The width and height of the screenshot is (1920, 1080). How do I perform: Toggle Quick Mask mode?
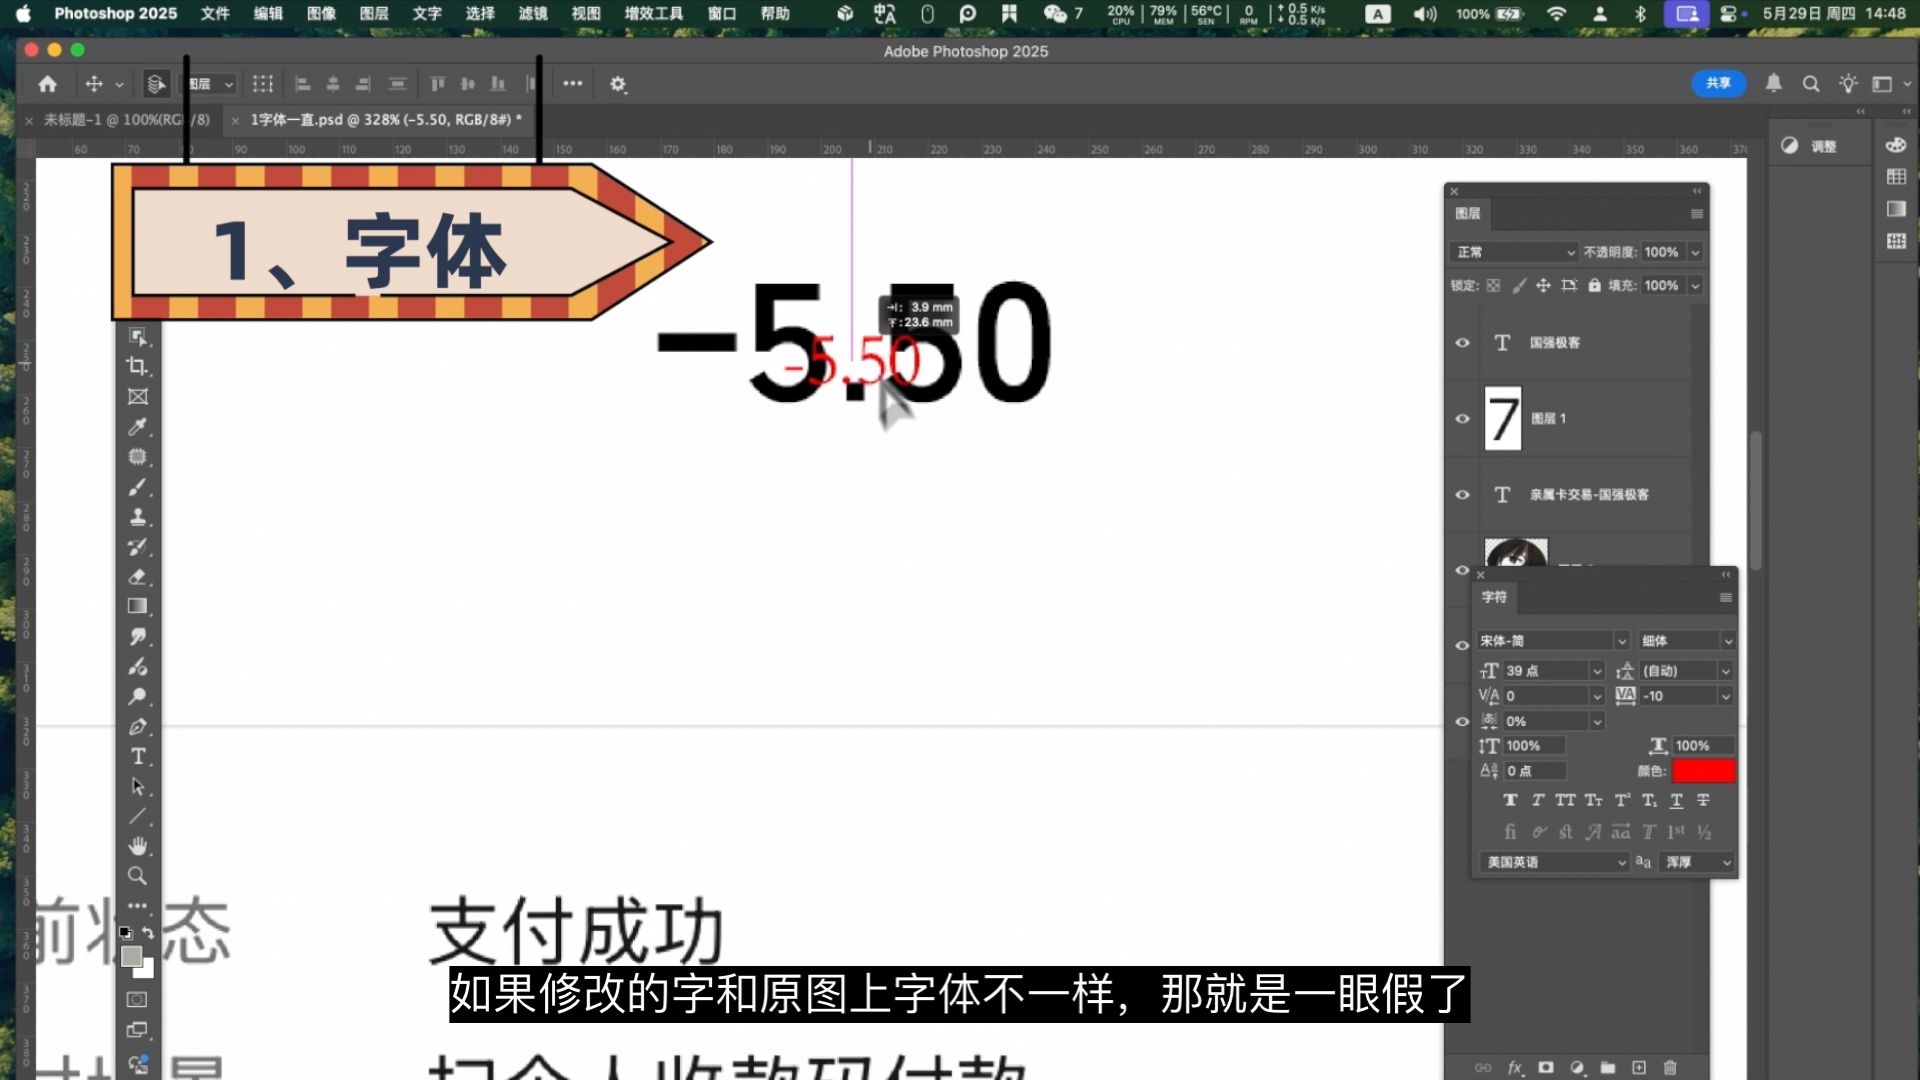click(137, 999)
